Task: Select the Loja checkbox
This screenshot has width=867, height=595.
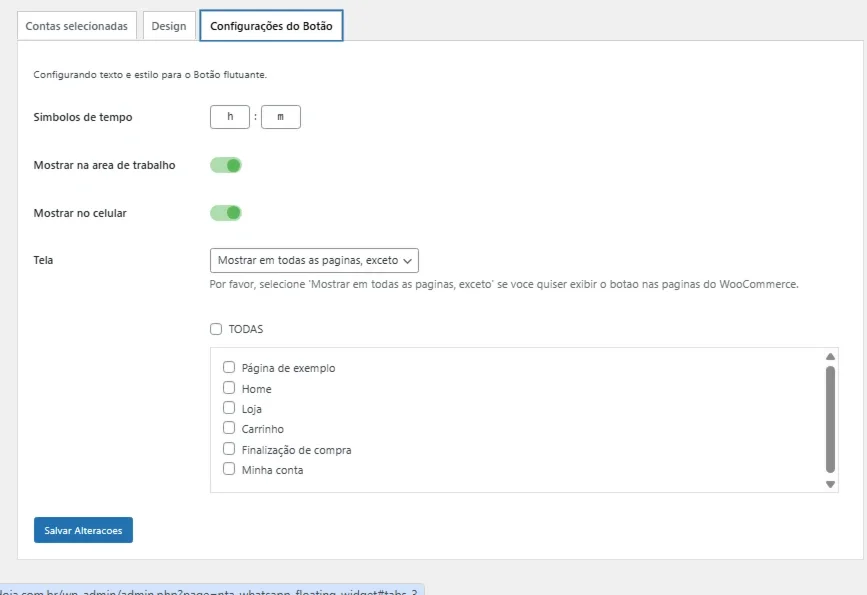Action: tap(229, 408)
